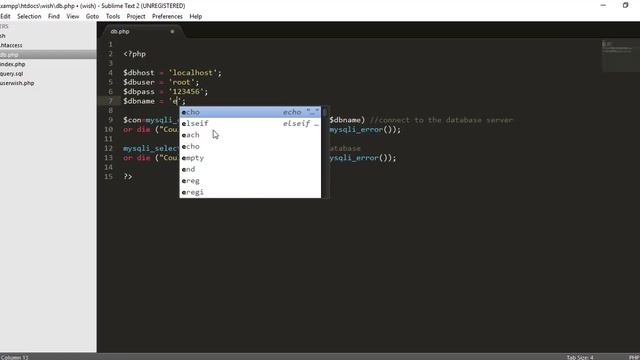Choose end autocomplete suggestion
Image resolution: width=640 pixels, height=360 pixels.
coord(250,169)
